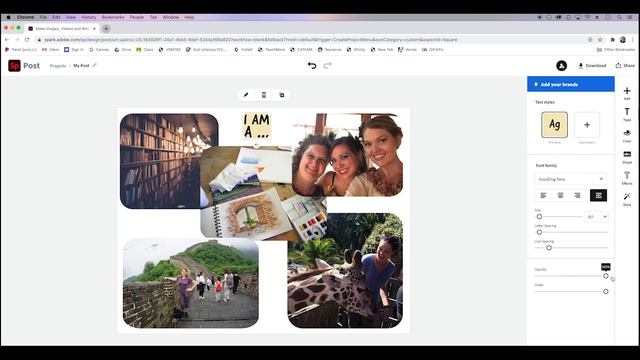
Task: Align text left
Action: 543,196
